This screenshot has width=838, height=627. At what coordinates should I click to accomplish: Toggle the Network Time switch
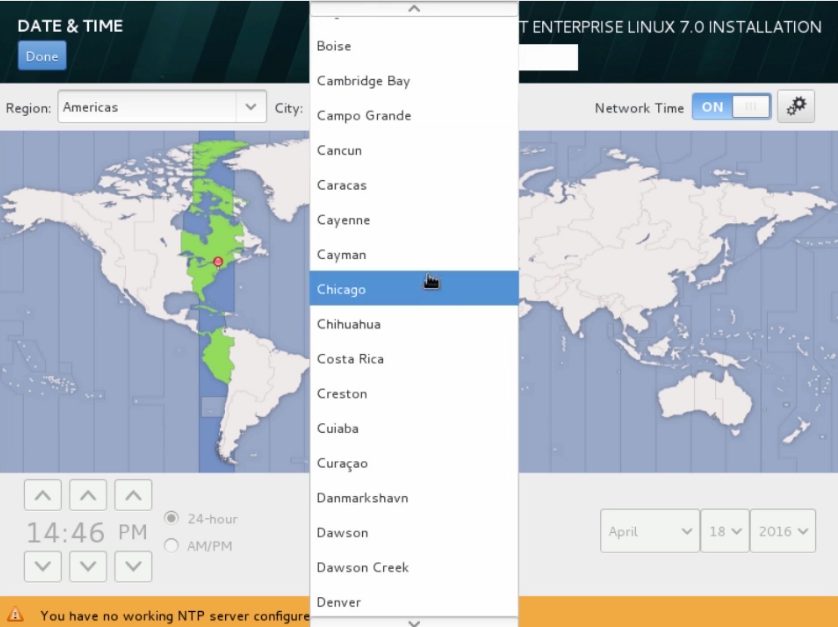click(x=732, y=107)
